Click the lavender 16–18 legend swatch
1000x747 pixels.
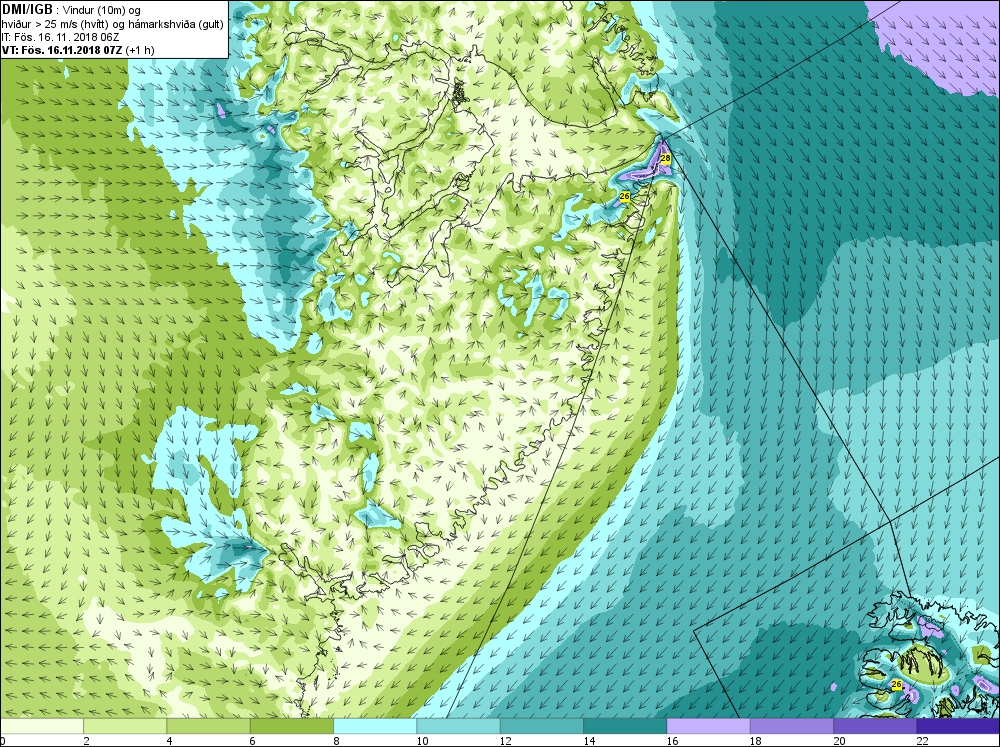tap(708, 726)
